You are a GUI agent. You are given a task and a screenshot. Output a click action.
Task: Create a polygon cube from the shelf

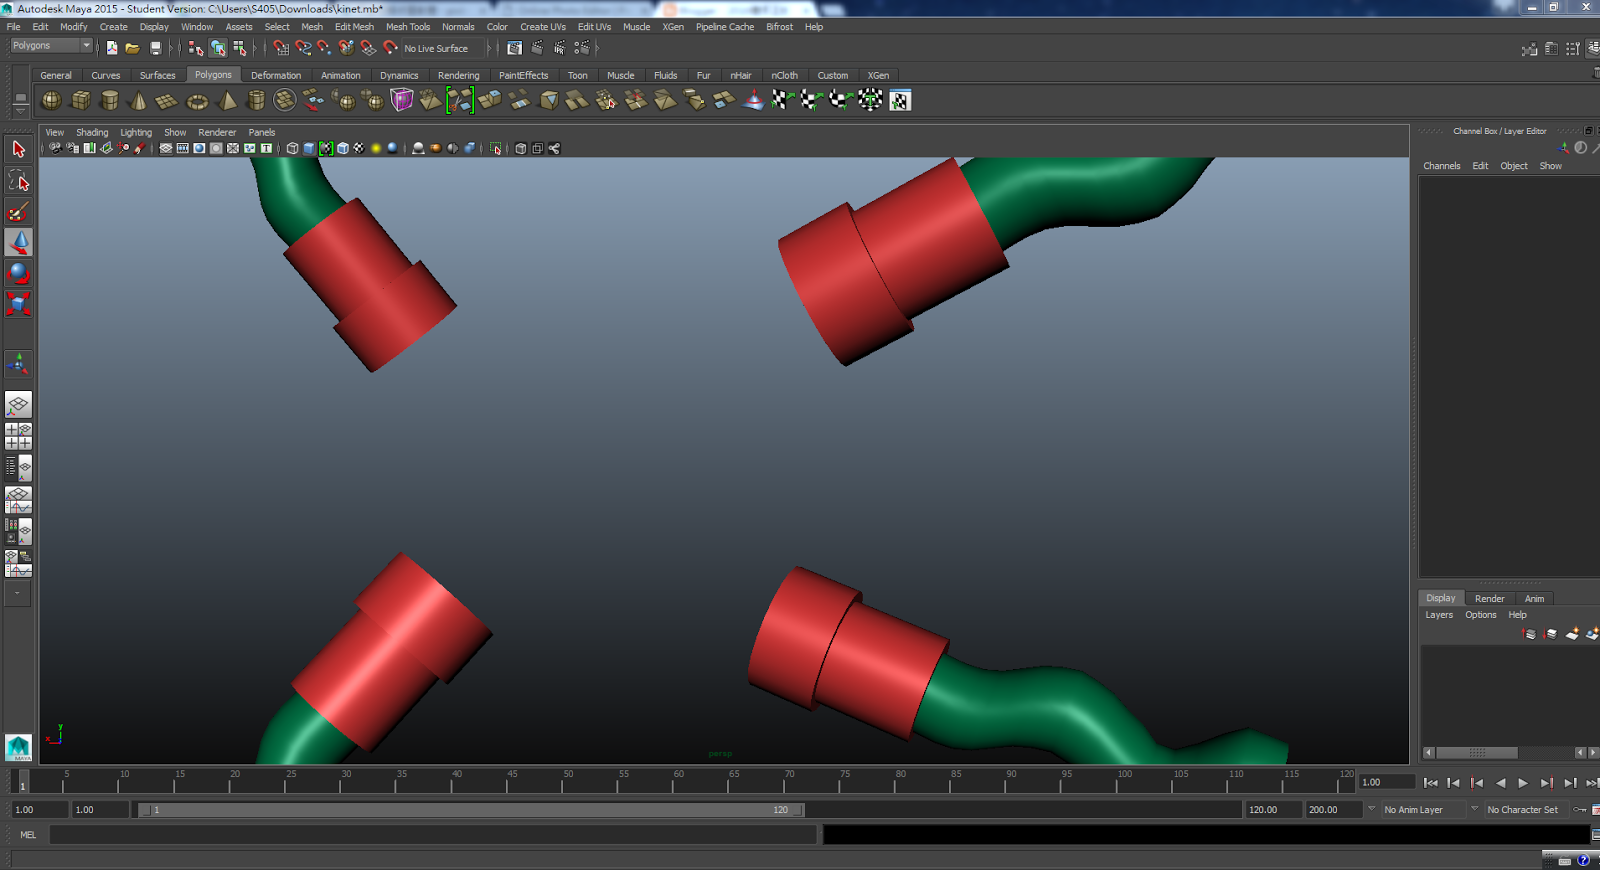81,100
